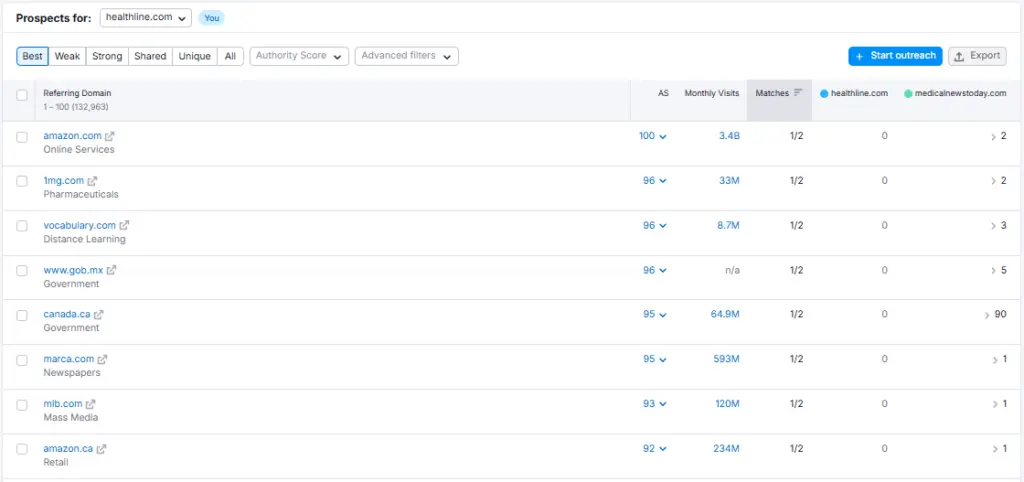Open the healthline.com domain dropdown
This screenshot has height=482, width=1024.
146,18
